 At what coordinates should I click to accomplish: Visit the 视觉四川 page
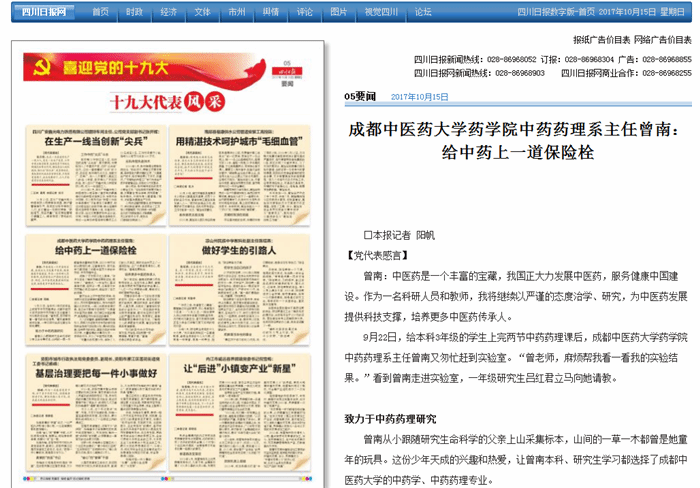[x=380, y=12]
